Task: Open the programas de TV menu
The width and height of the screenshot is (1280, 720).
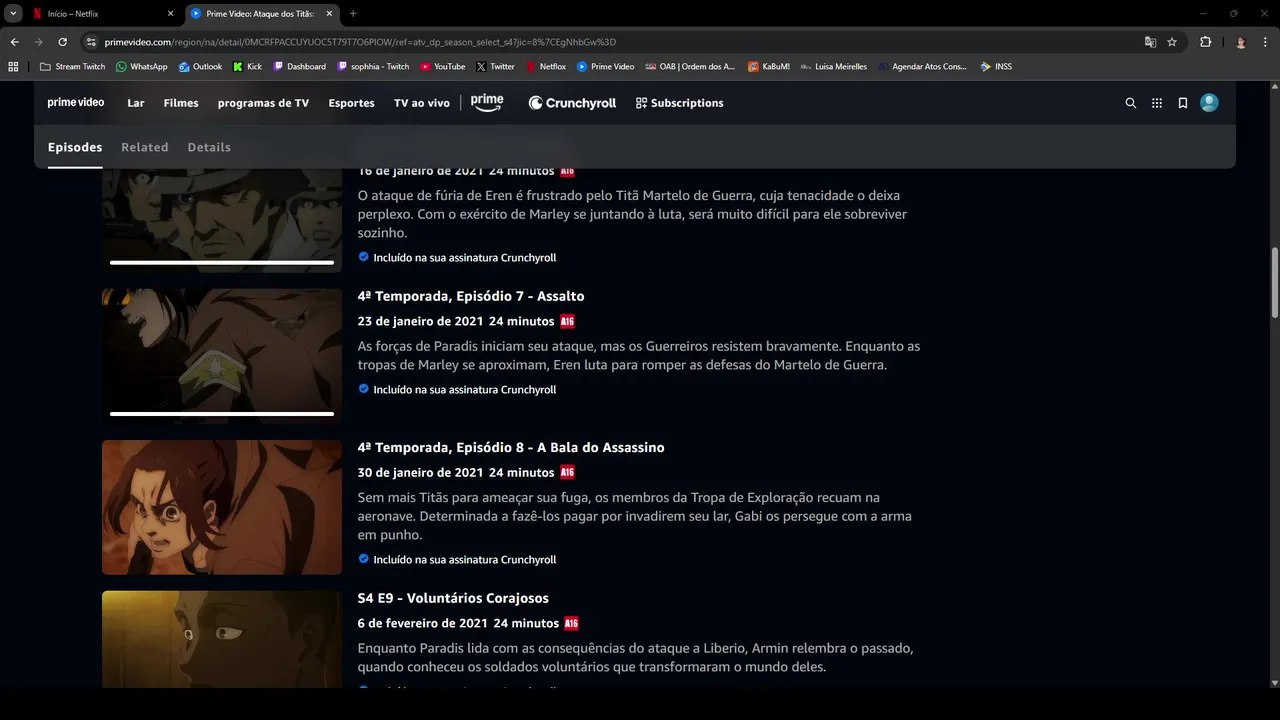Action: coord(263,103)
